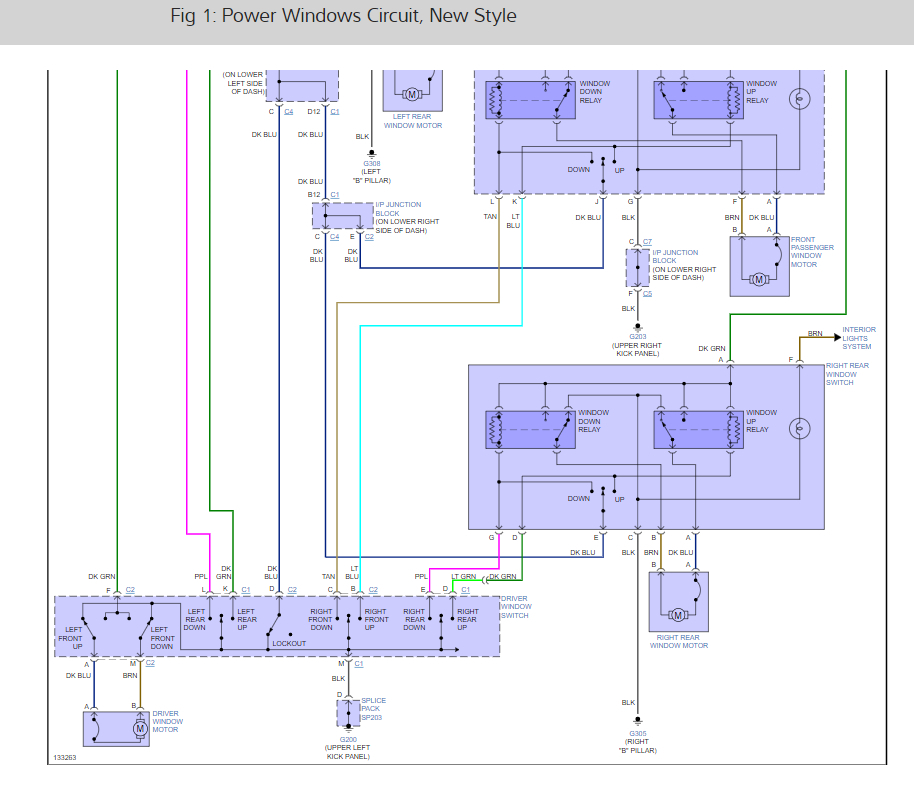Click the G308 ground link

point(372,164)
